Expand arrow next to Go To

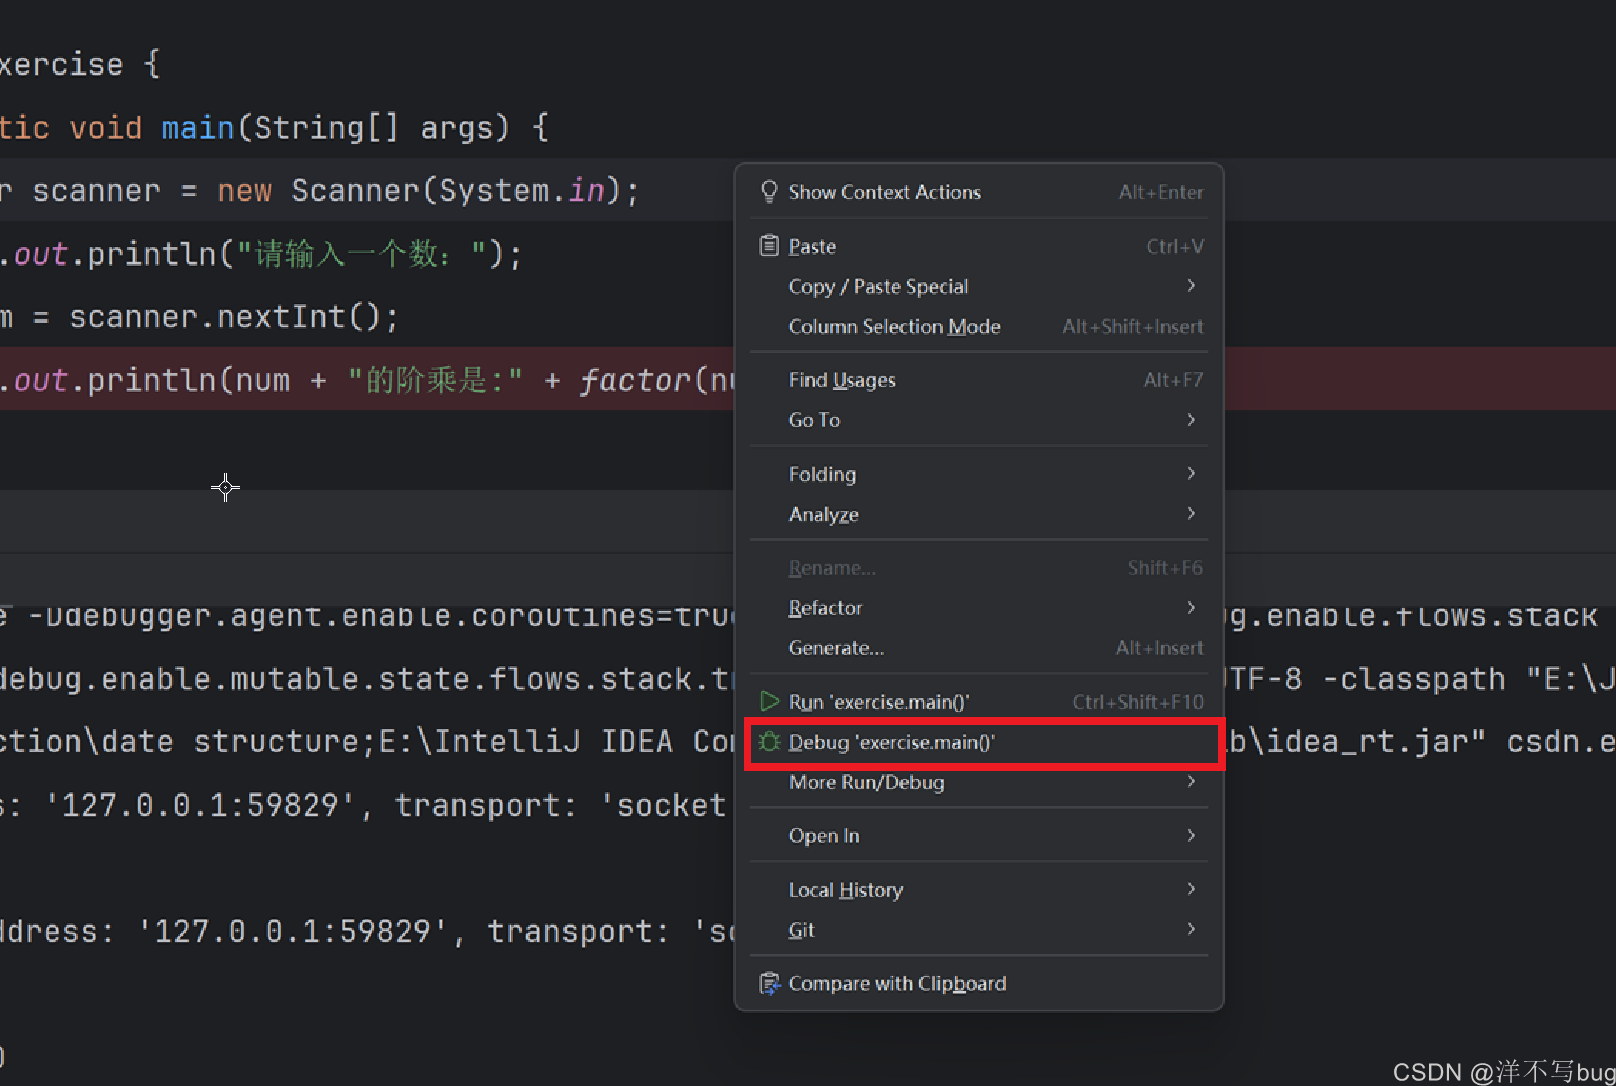[1191, 420]
